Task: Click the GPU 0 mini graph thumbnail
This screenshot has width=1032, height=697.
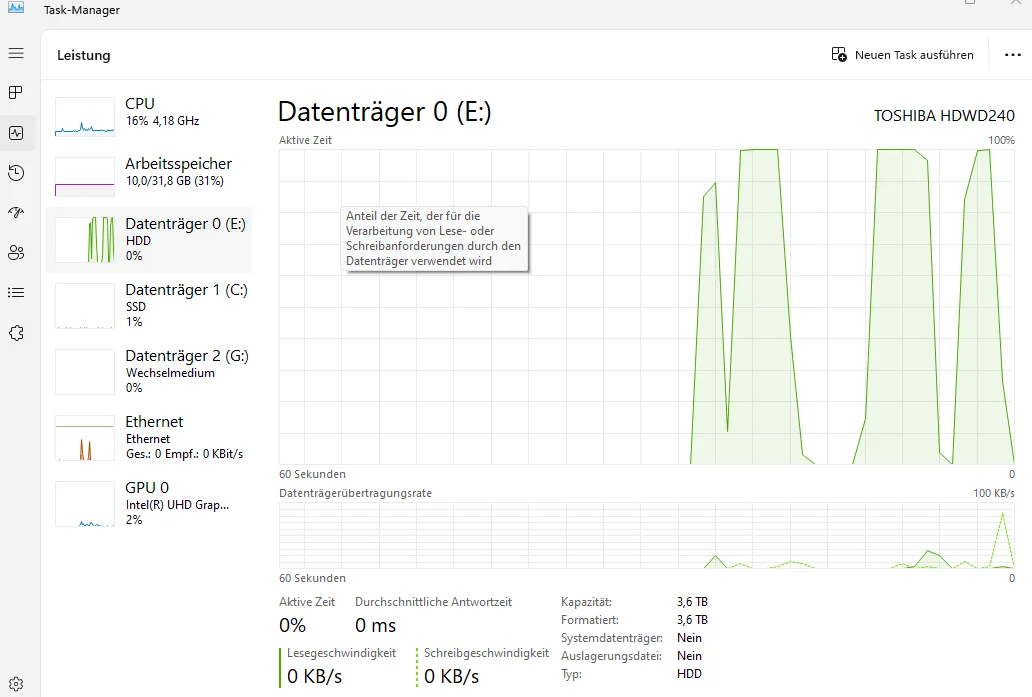Action: pos(85,503)
